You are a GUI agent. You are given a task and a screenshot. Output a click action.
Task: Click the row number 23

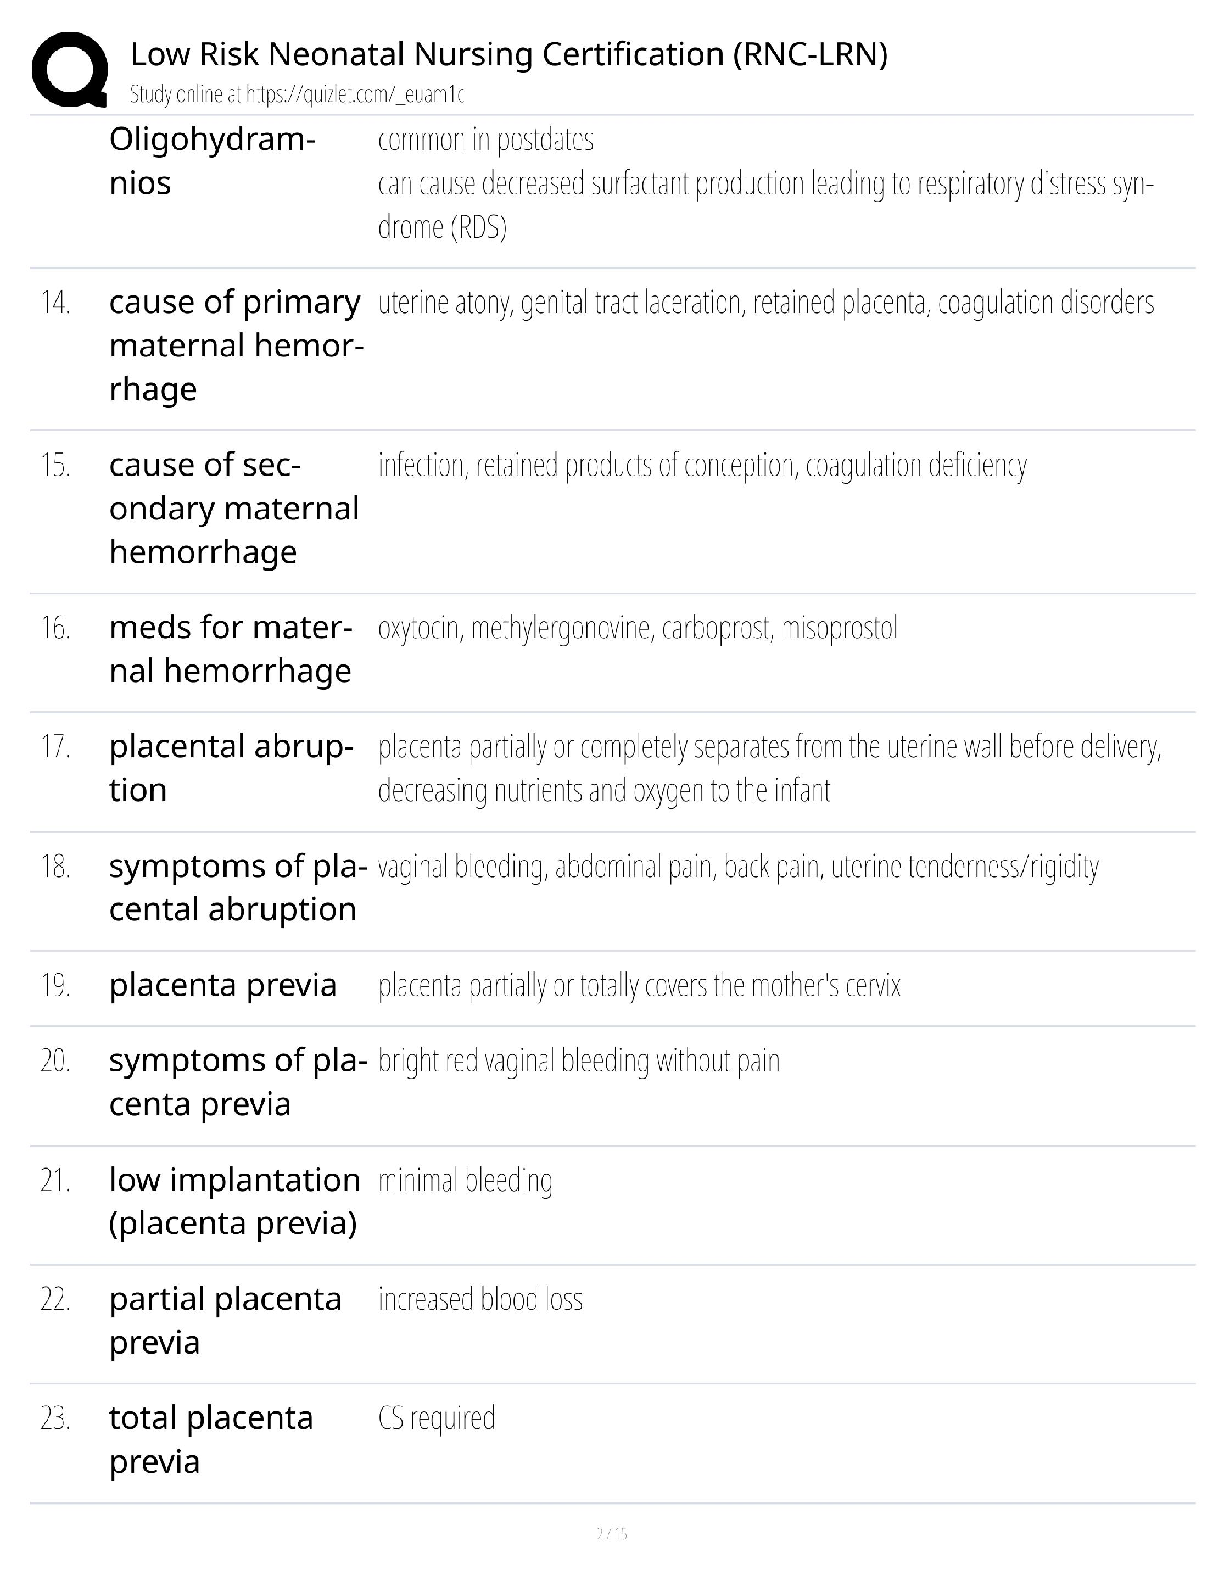[x=55, y=1418]
